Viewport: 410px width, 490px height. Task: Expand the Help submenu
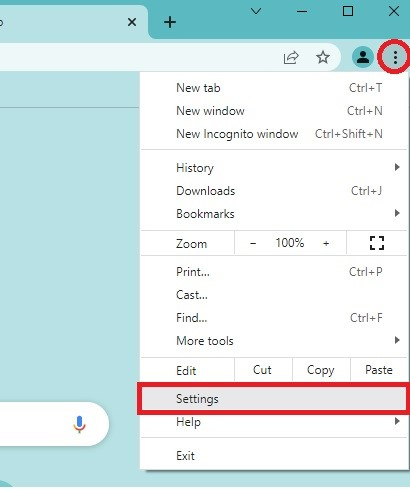[x=274, y=422]
